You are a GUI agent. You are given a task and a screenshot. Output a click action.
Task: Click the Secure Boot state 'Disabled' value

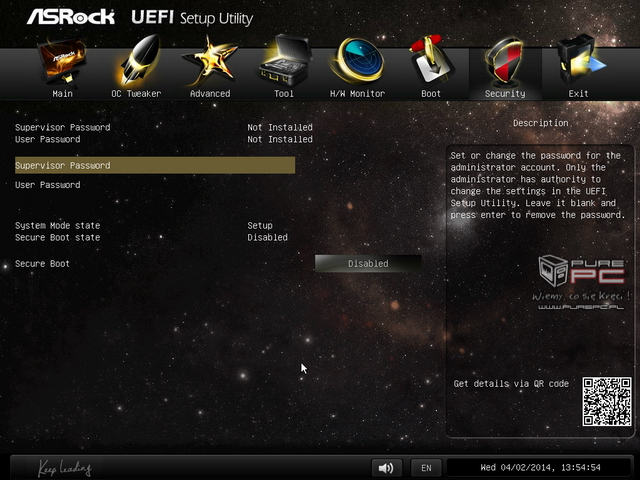point(267,237)
